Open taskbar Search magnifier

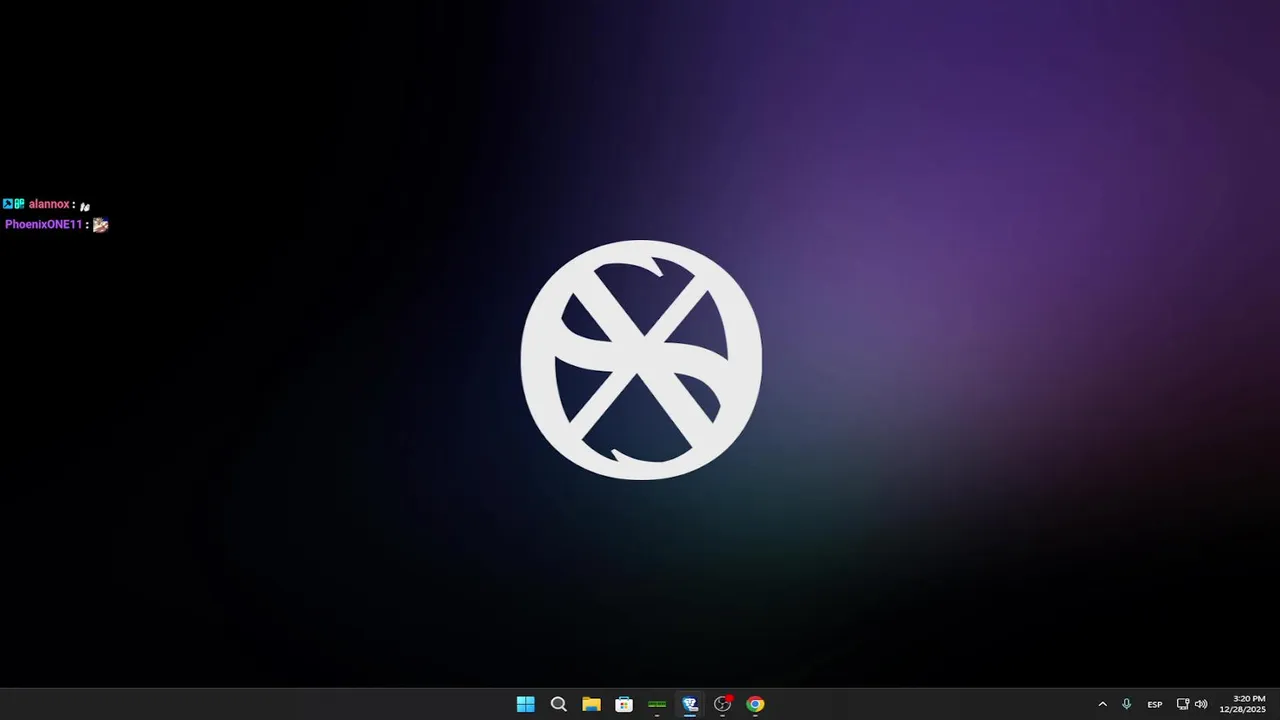pos(558,704)
